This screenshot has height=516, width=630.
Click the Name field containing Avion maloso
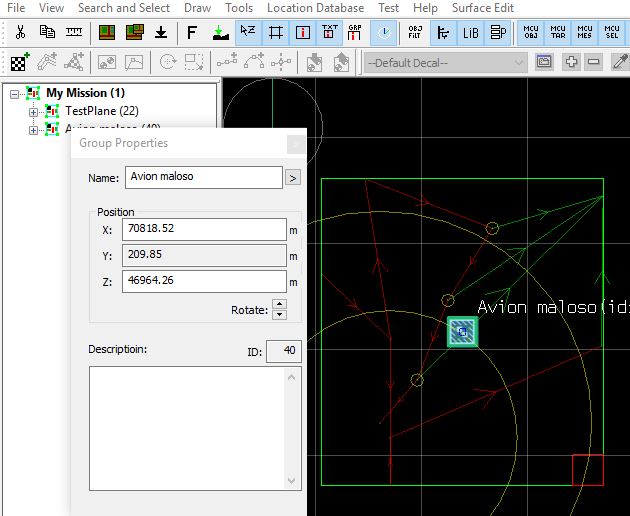204,177
